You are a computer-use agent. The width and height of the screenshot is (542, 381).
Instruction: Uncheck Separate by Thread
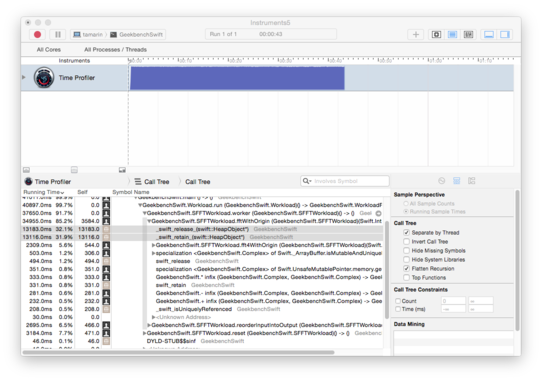406,232
